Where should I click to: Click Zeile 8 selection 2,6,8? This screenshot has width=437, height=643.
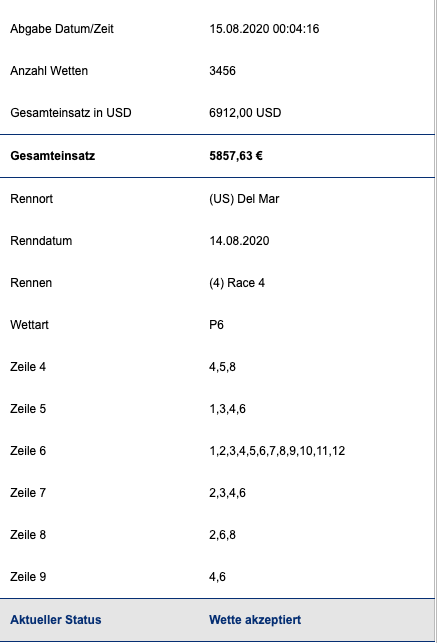coord(222,535)
